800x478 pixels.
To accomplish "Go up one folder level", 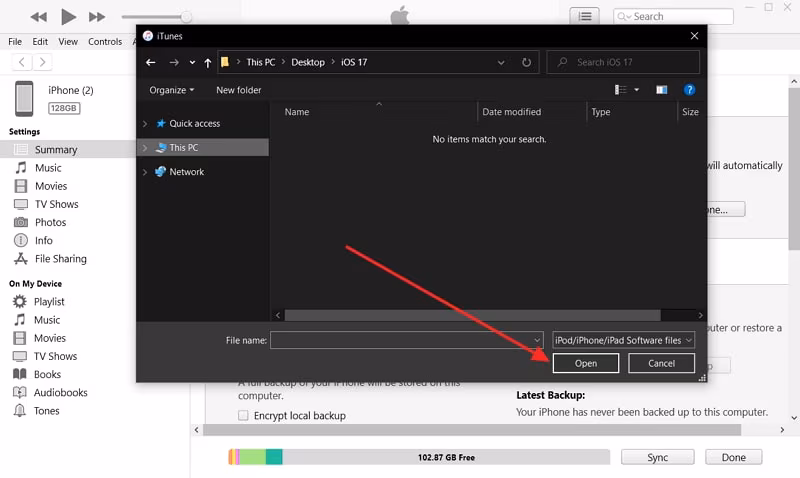I will pyautogui.click(x=208, y=63).
